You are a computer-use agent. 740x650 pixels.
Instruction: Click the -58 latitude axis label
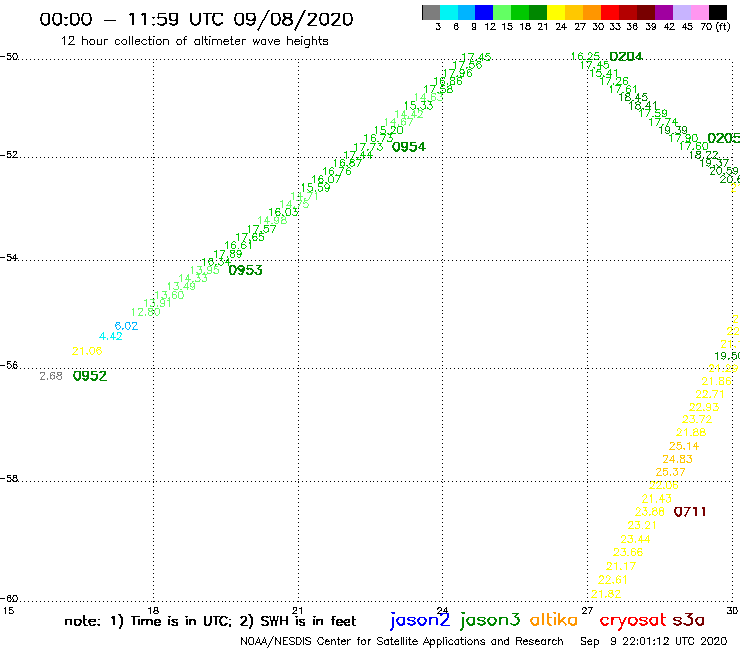tap(9, 479)
